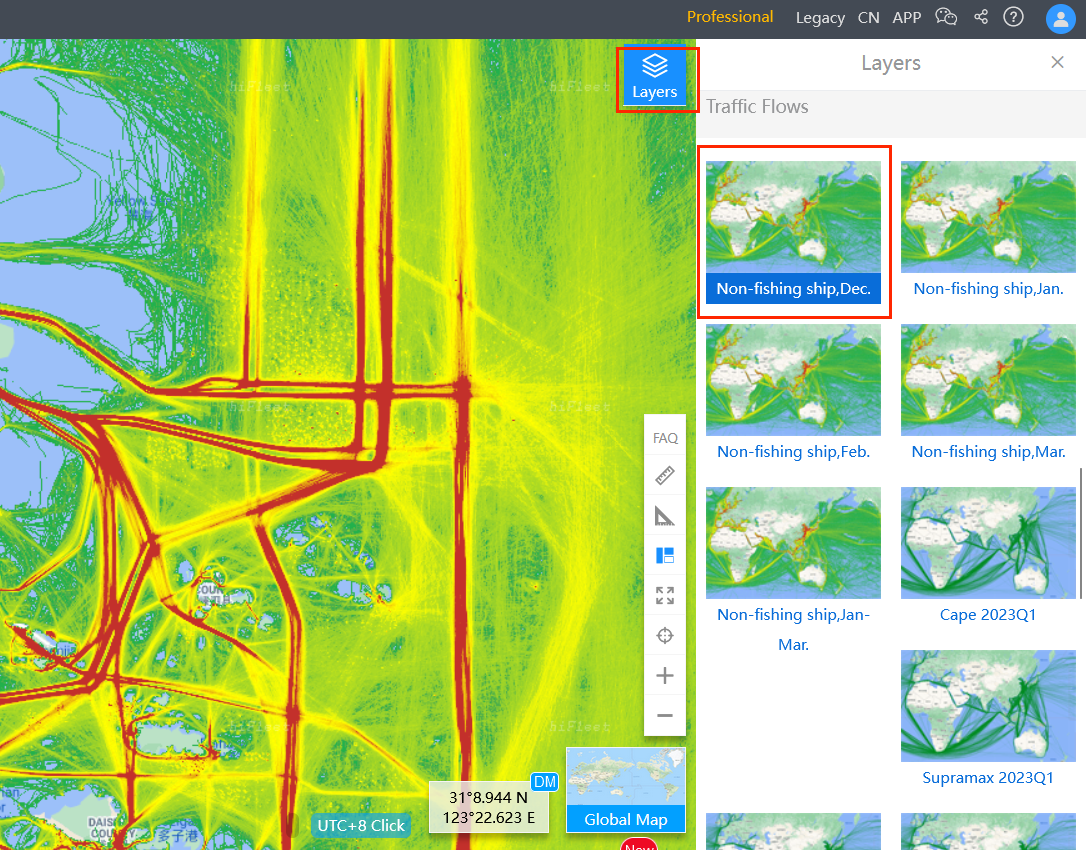Image resolution: width=1086 pixels, height=850 pixels.
Task: Select the triangle angle measurement tool
Action: click(665, 516)
